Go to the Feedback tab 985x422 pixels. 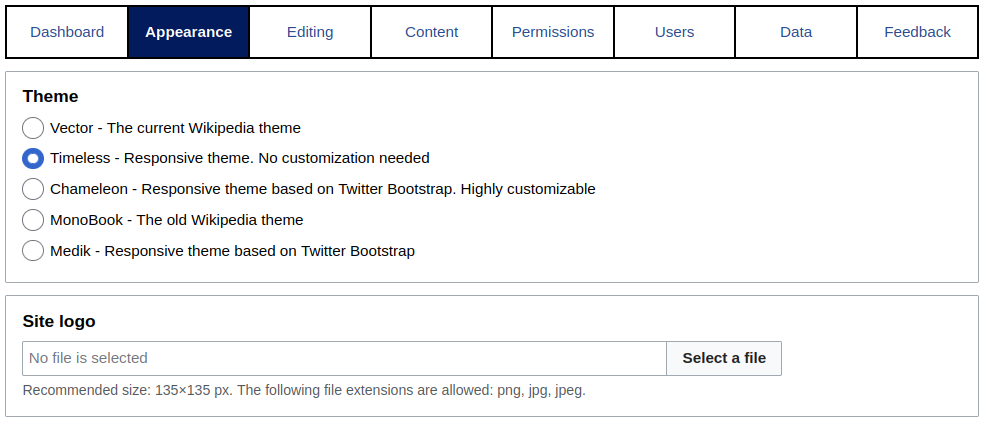coord(917,32)
